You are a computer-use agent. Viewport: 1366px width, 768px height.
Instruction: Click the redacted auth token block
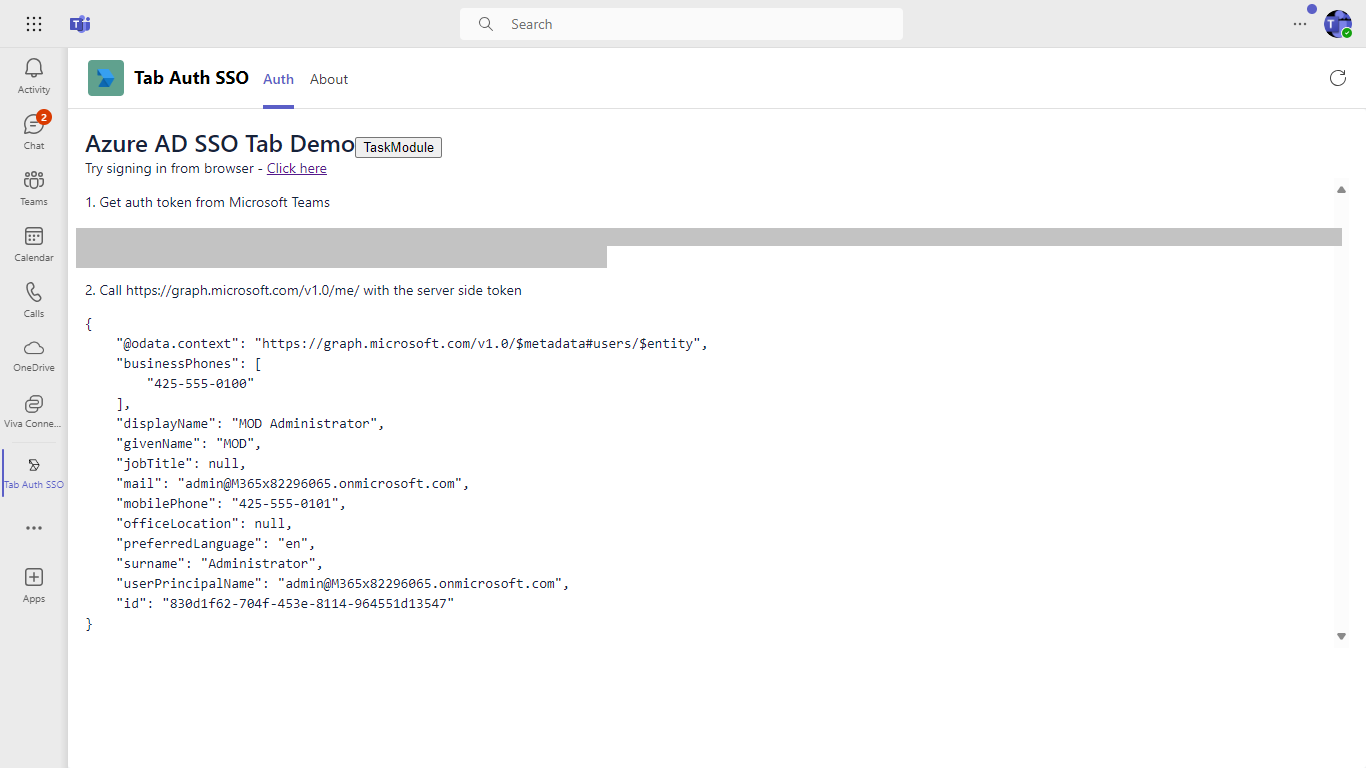click(x=708, y=247)
